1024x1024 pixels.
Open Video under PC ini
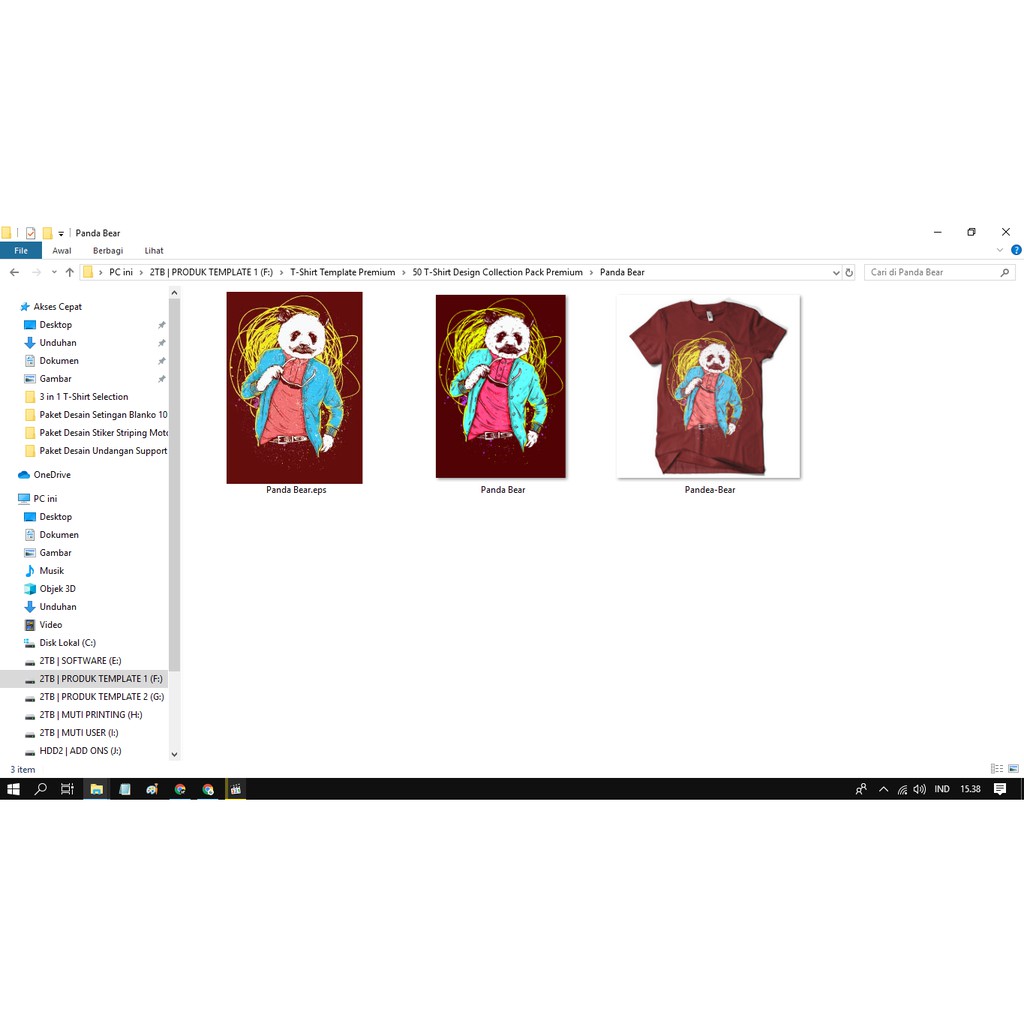point(50,625)
